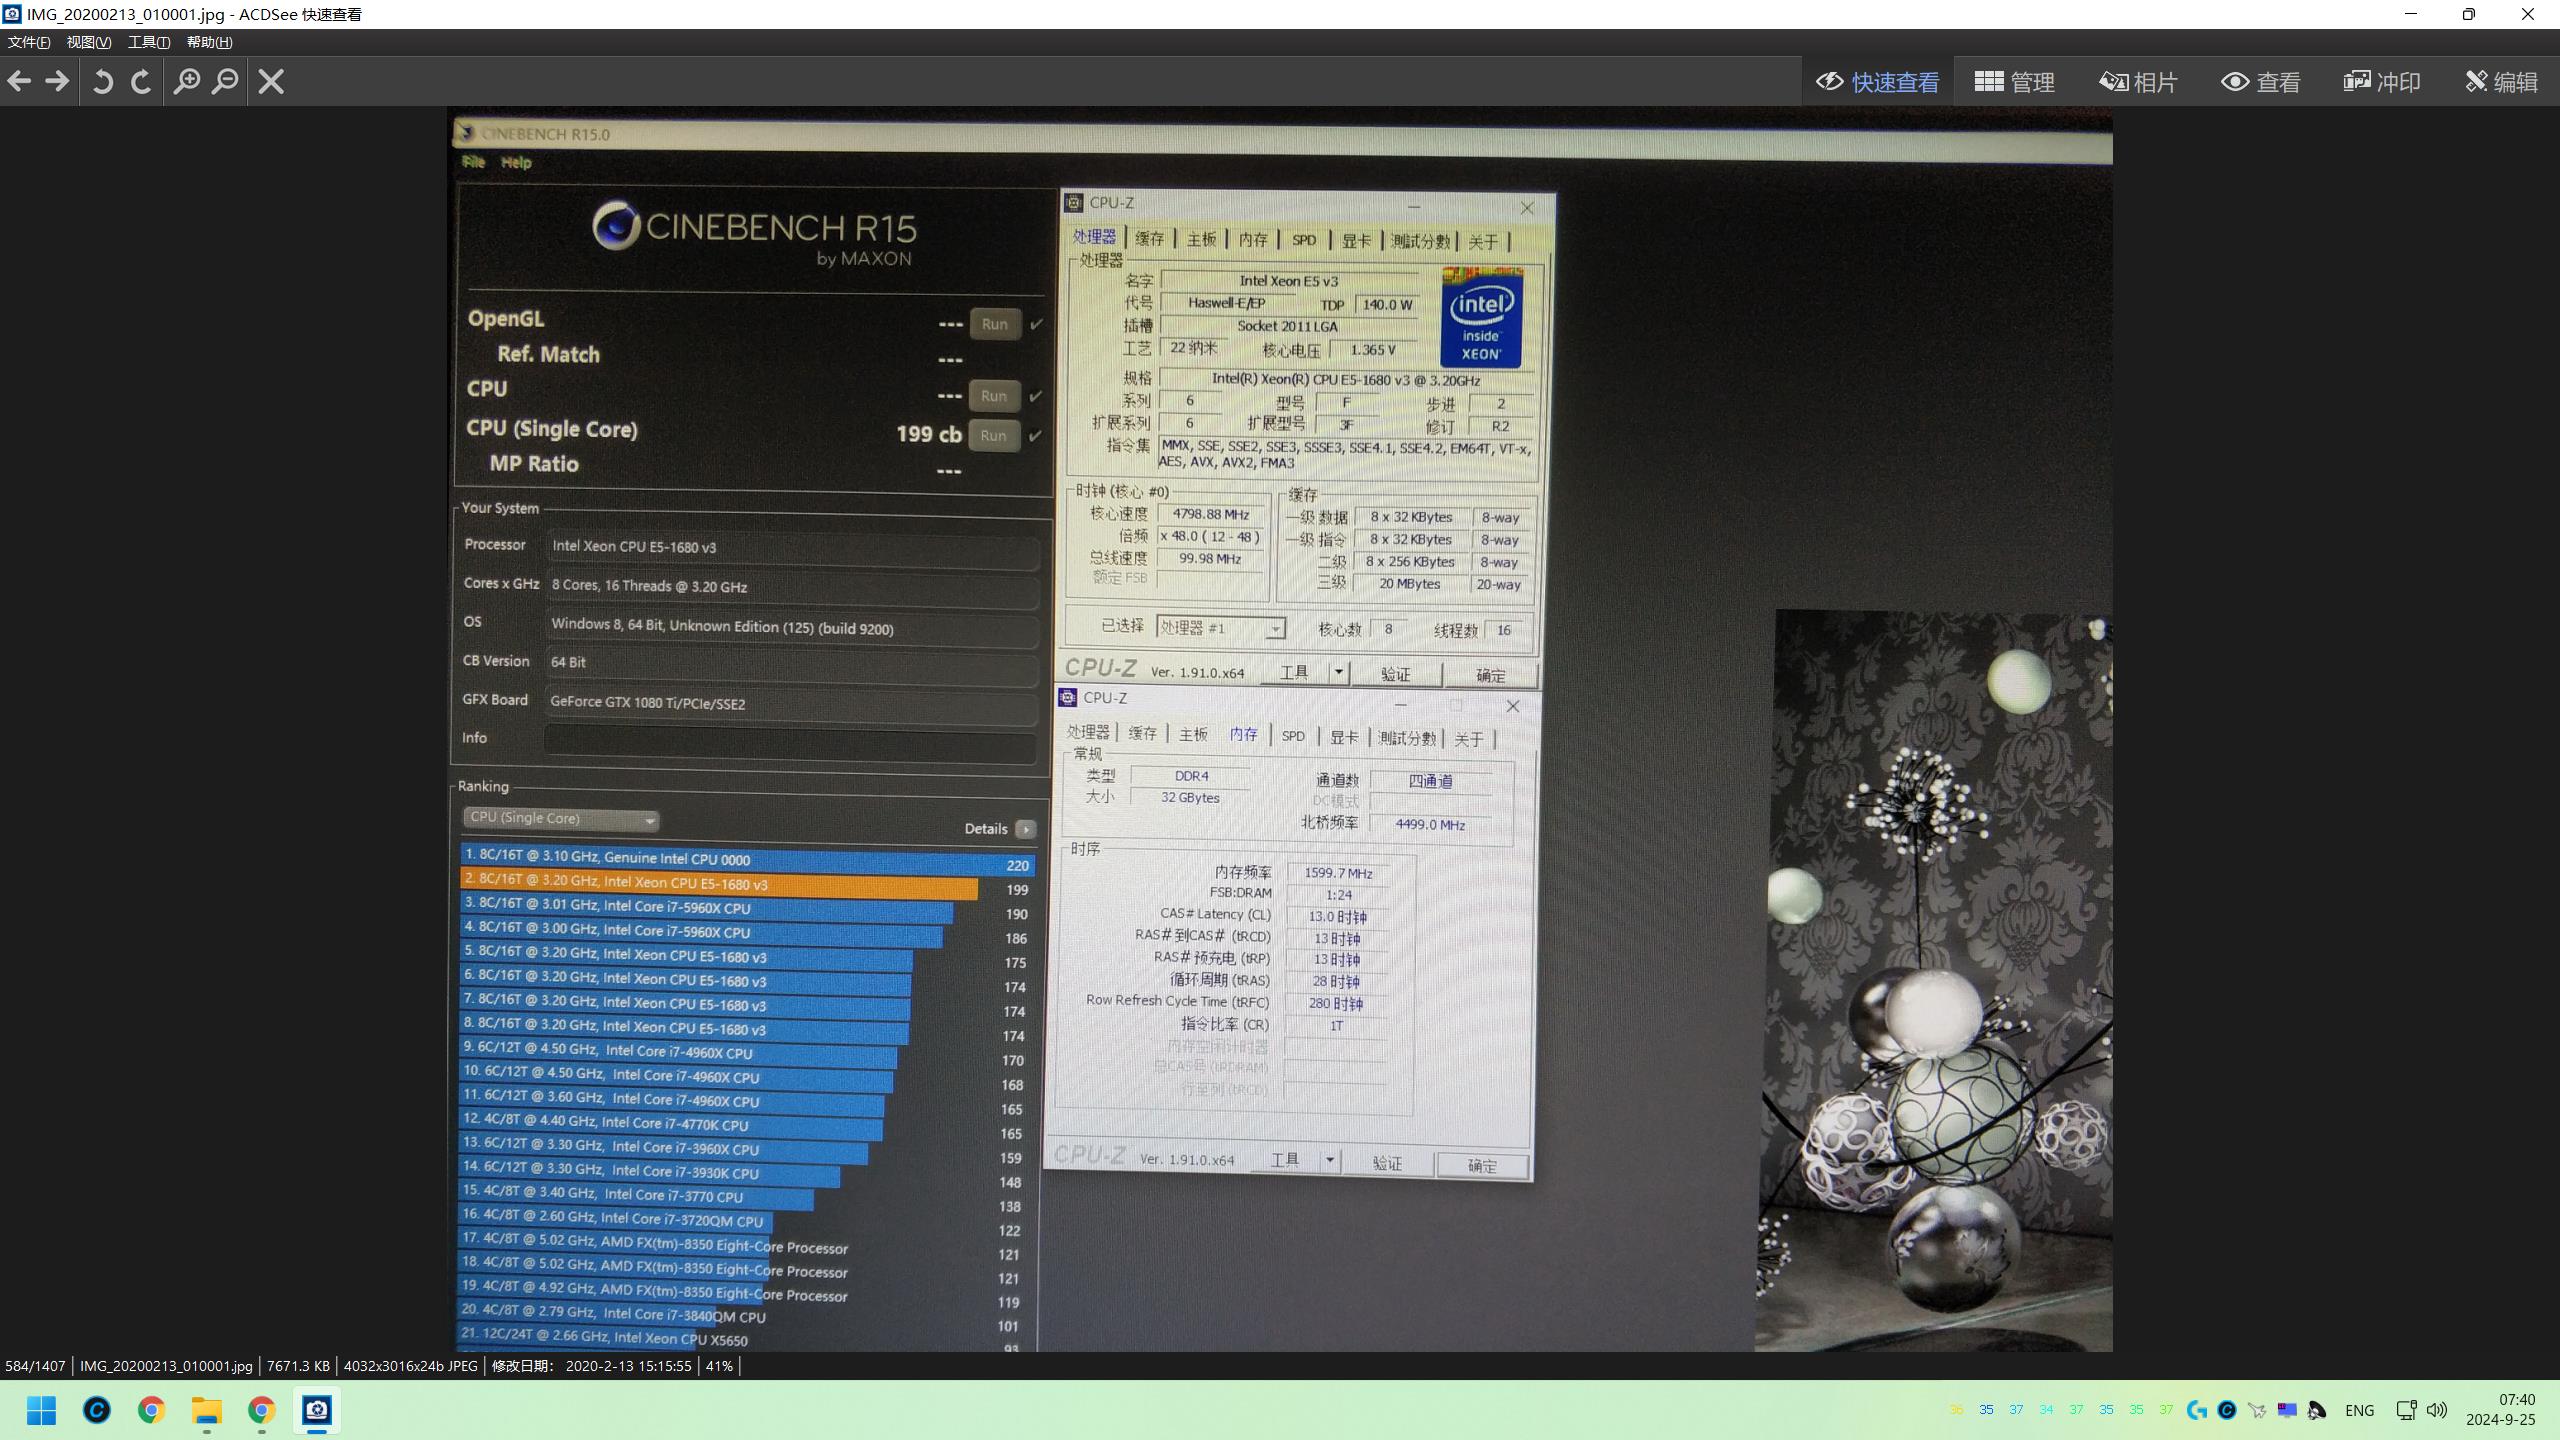This screenshot has height=1440, width=2560.
Task: Click the 修改日期 2020-2-13 entry
Action: (591, 1366)
